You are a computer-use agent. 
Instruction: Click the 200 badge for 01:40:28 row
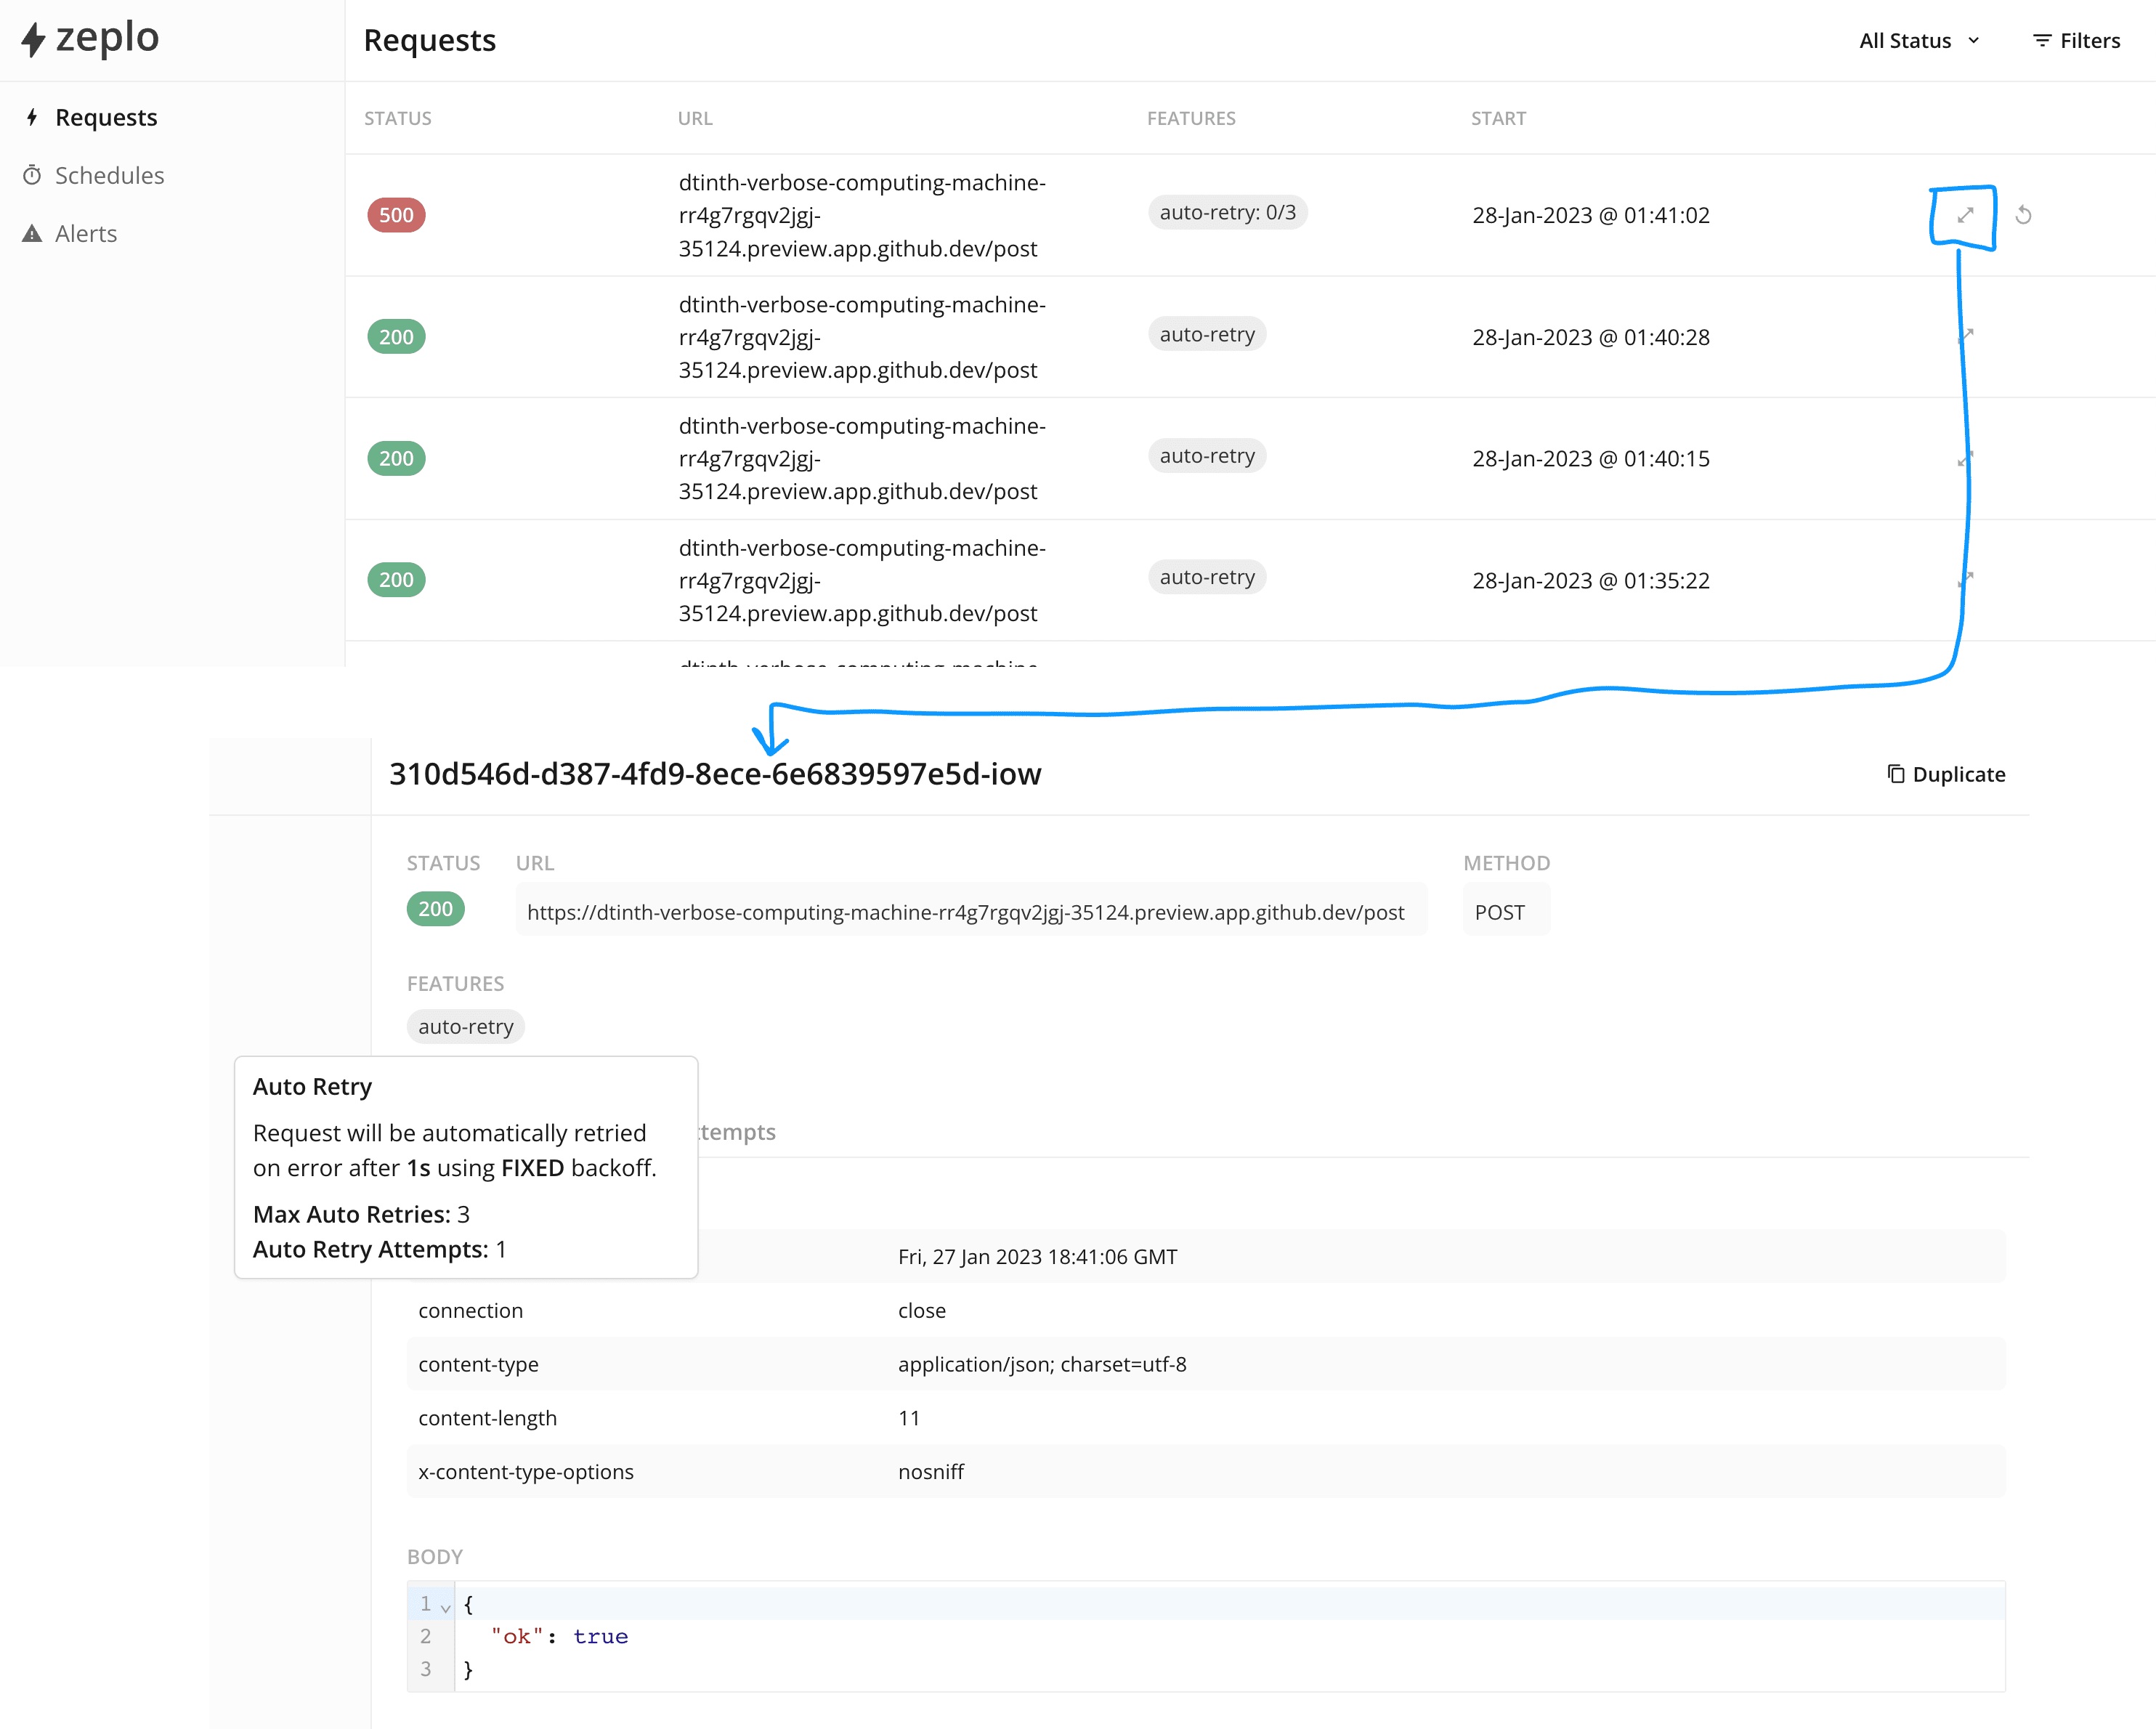pyautogui.click(x=396, y=337)
